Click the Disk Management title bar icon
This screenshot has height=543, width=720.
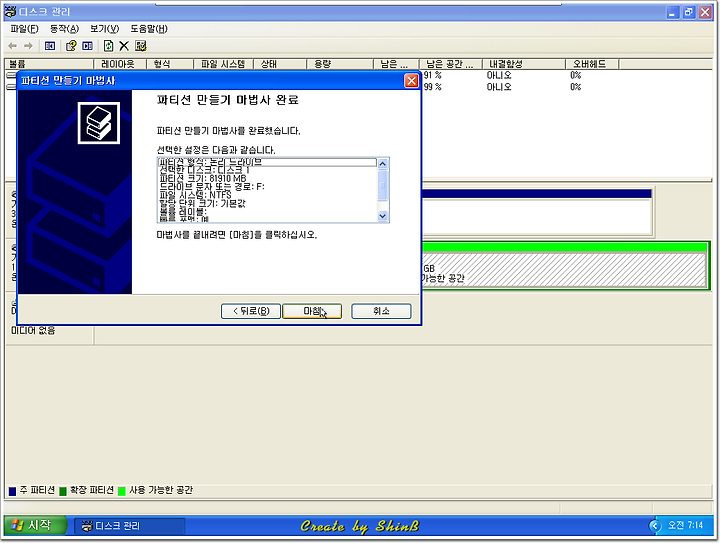[x=10, y=11]
